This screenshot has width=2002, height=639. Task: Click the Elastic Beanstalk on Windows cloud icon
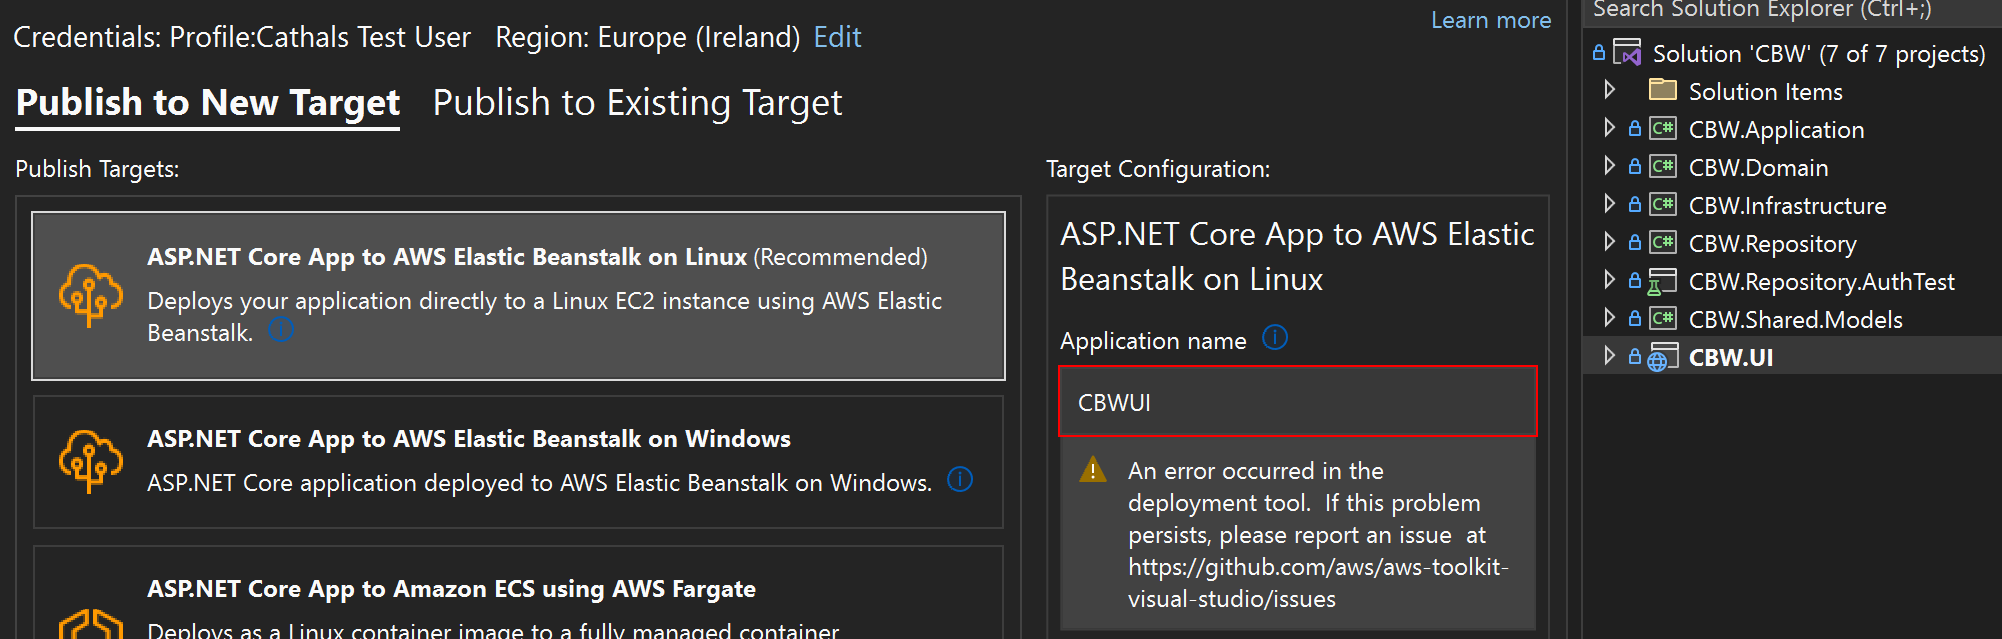pyautogui.click(x=91, y=461)
